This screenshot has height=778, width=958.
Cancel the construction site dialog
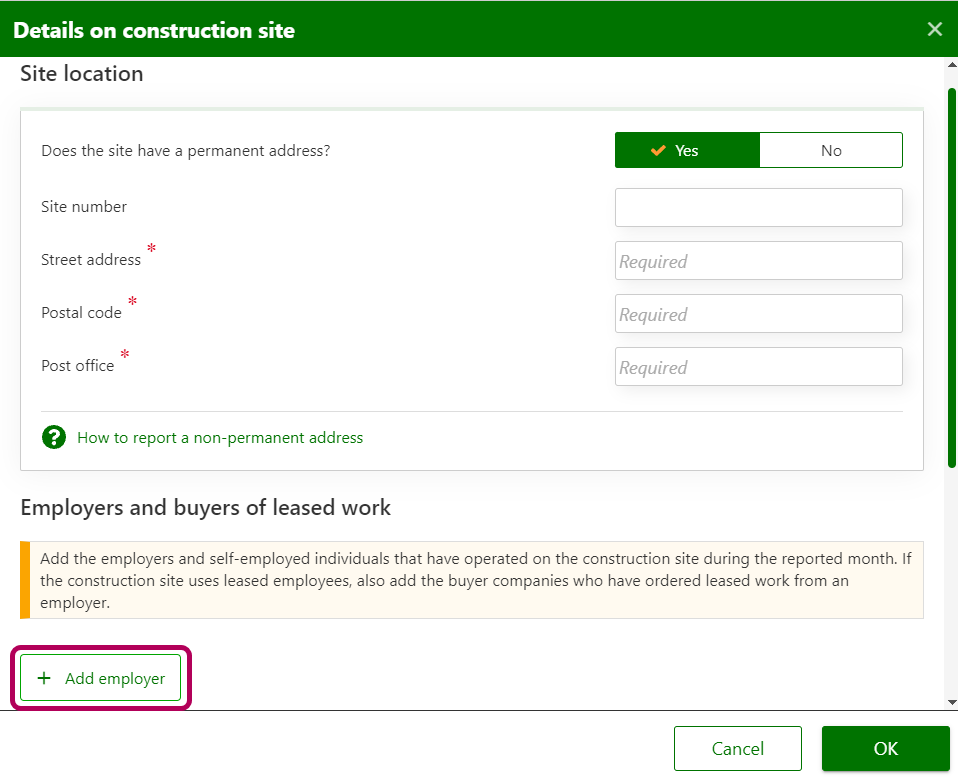[737, 748]
